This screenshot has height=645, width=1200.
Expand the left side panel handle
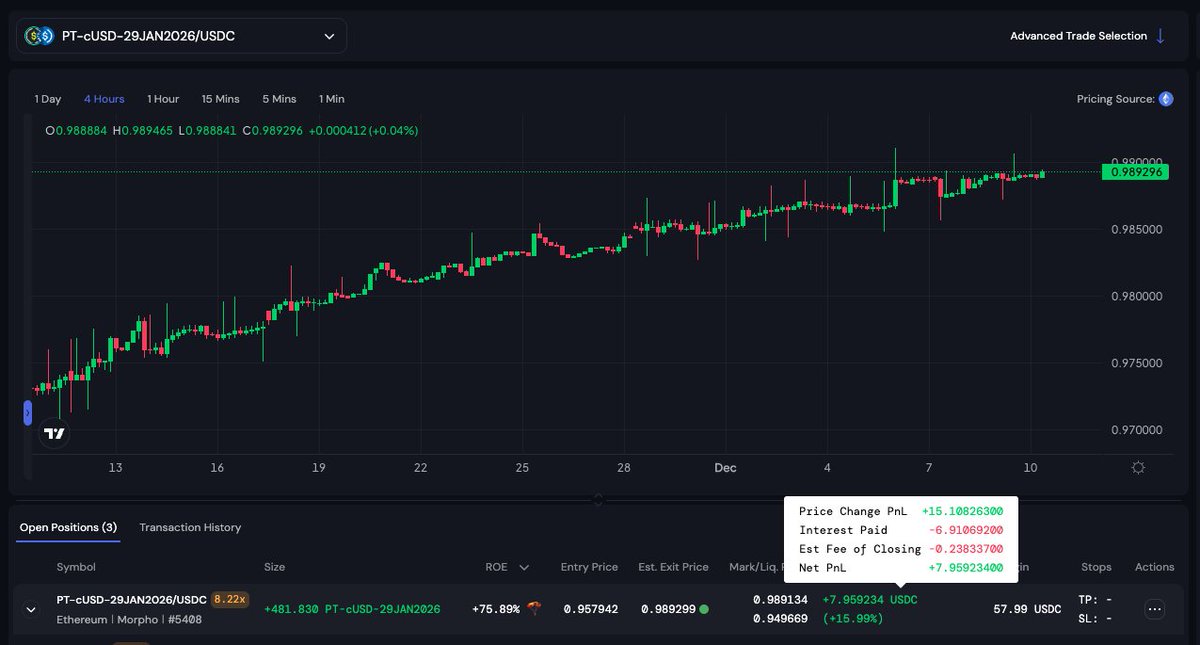click(x=27, y=412)
